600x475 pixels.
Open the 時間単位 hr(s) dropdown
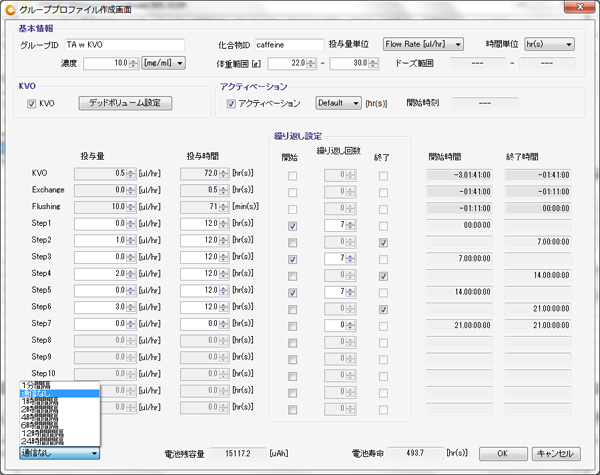click(x=549, y=44)
